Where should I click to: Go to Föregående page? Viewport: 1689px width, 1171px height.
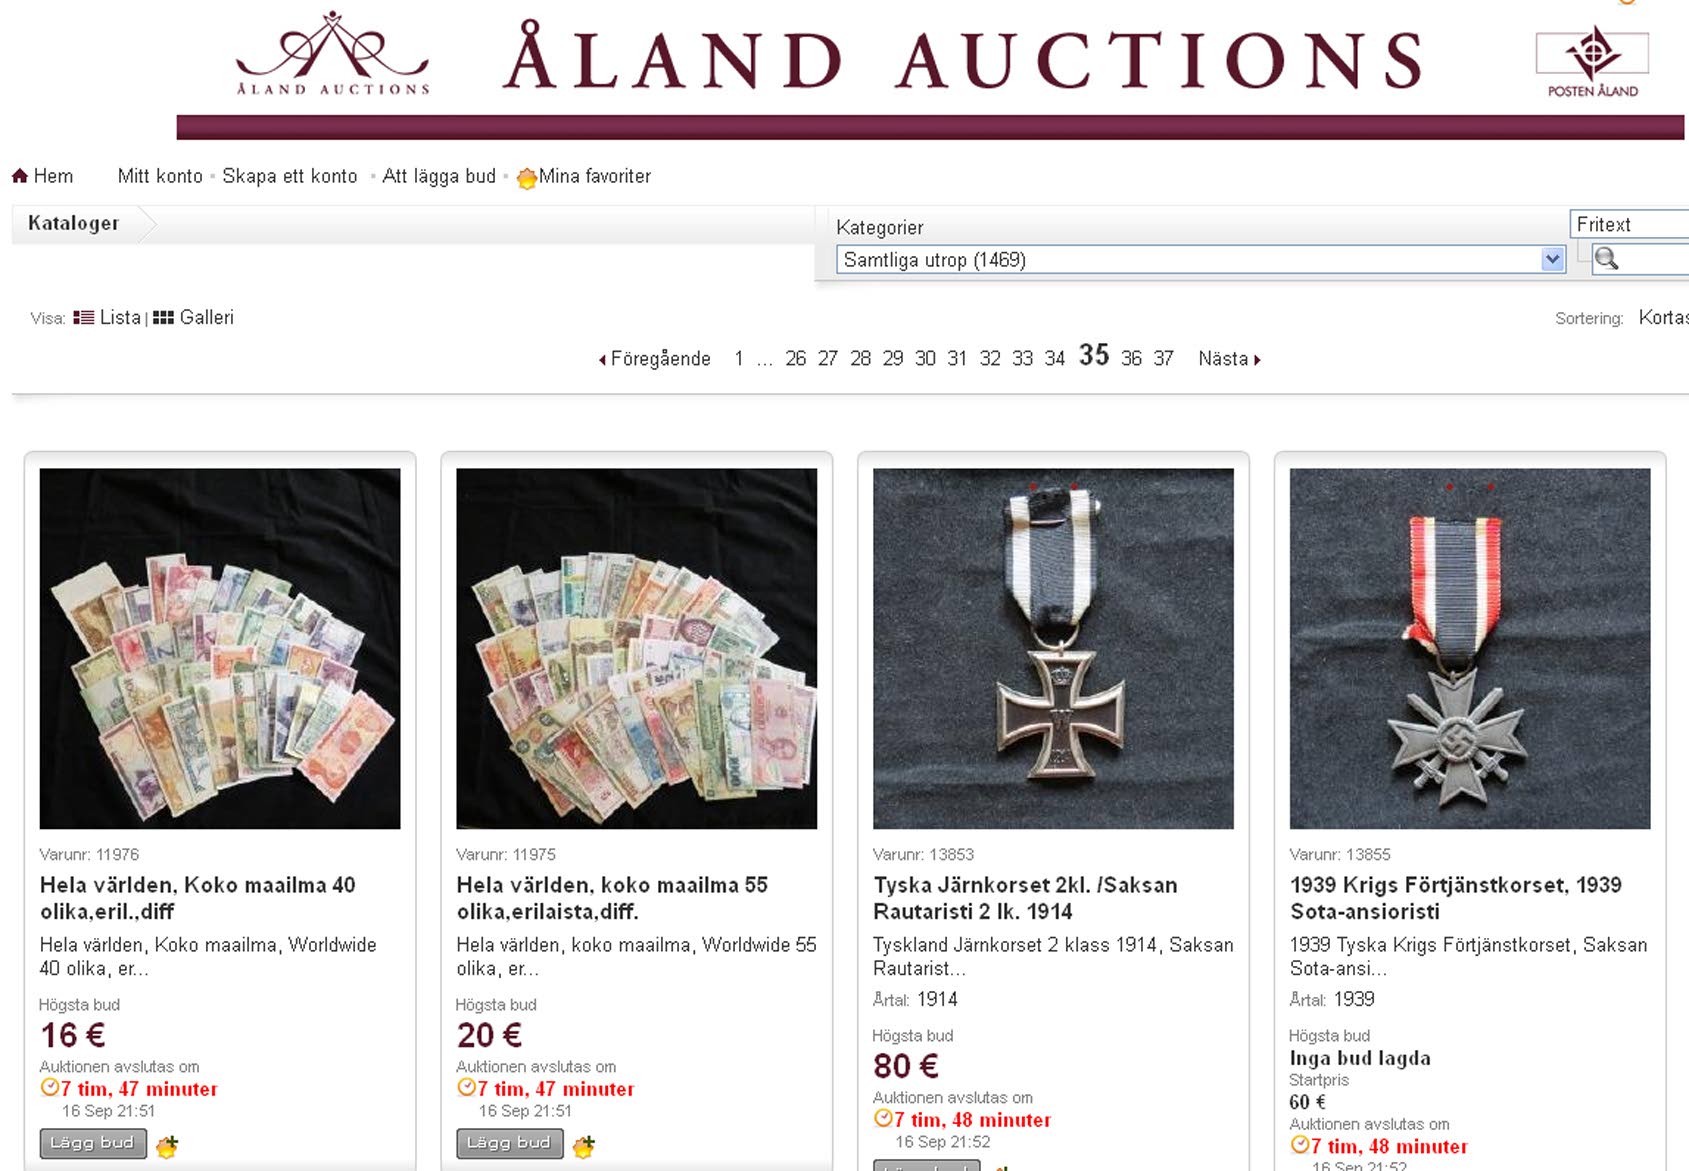(654, 358)
